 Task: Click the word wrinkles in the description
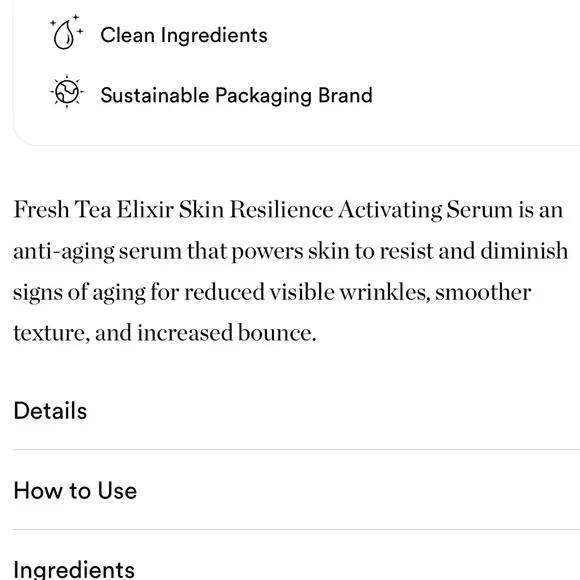click(x=385, y=292)
